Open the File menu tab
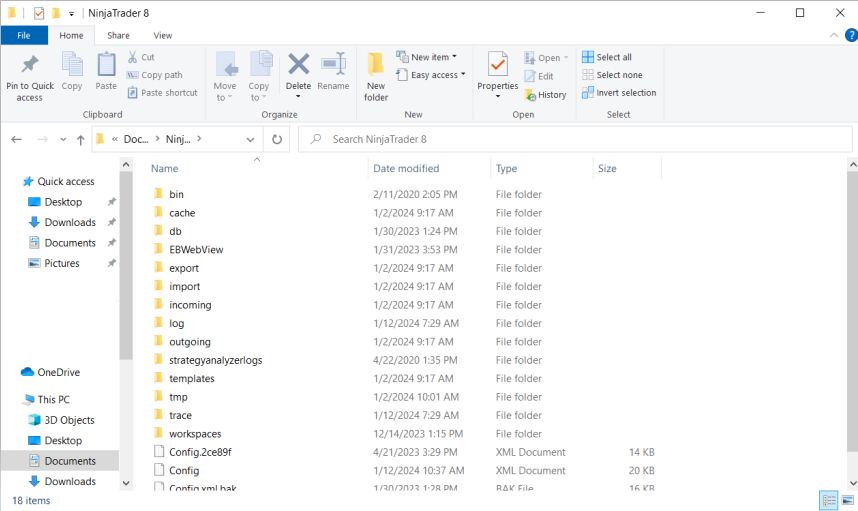Viewport: 858px width, 511px height. (24, 36)
